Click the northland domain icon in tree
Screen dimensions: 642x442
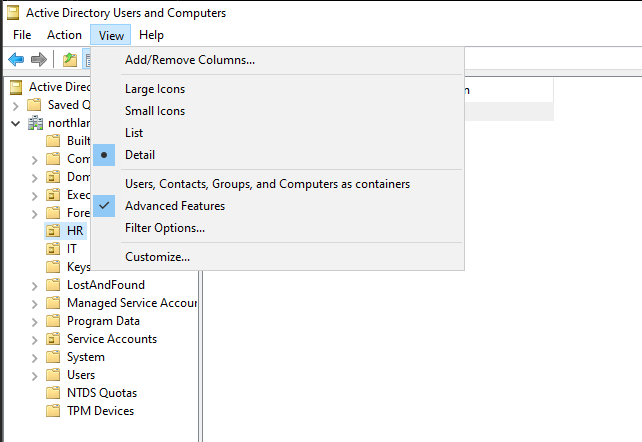pyautogui.click(x=36, y=123)
